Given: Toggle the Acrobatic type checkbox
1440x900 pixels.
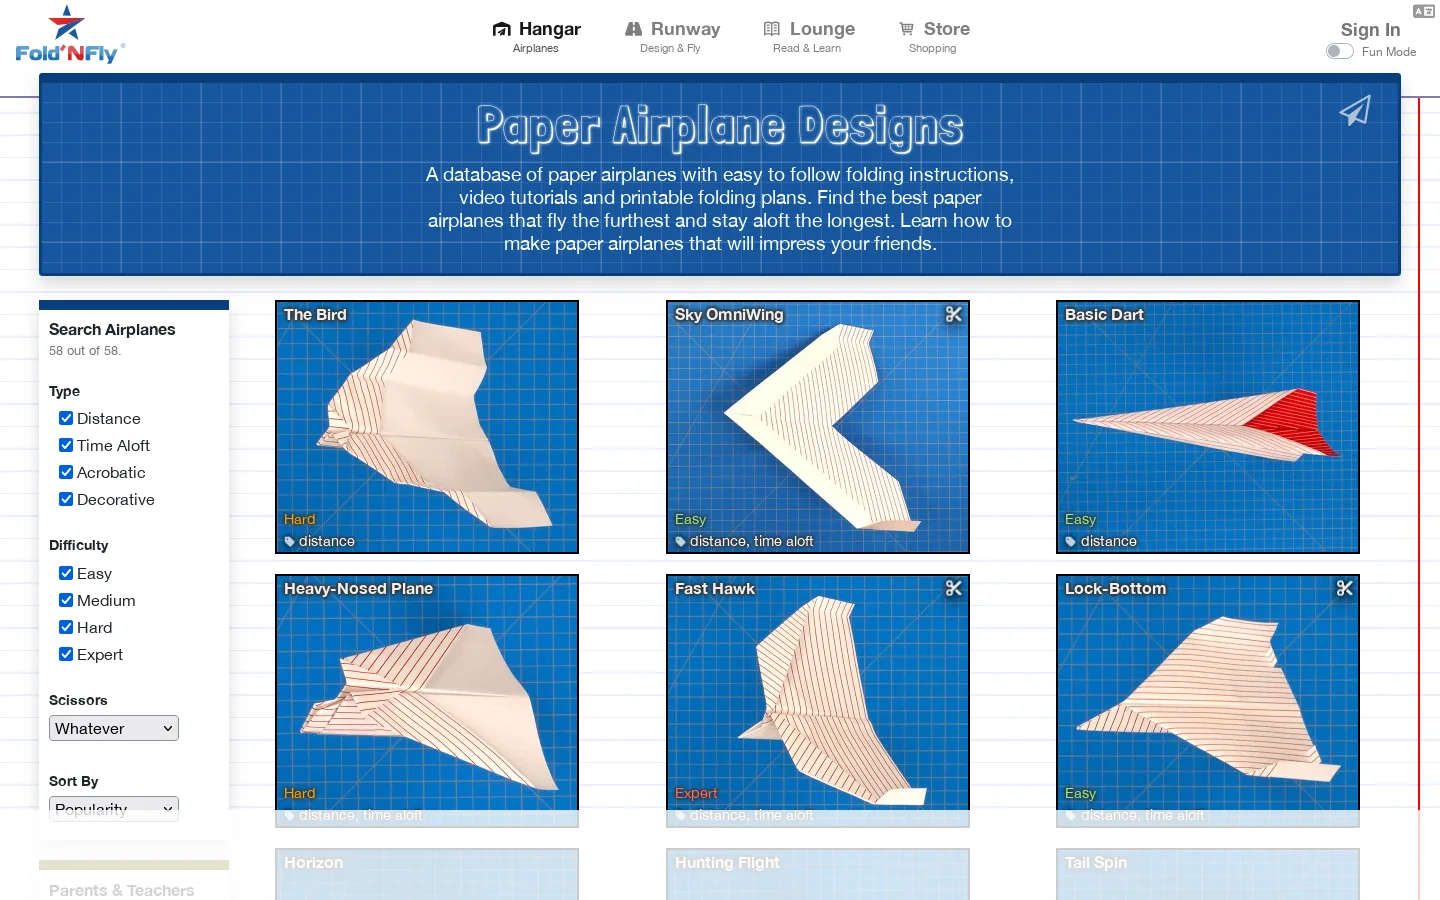Looking at the screenshot, I should point(66,472).
